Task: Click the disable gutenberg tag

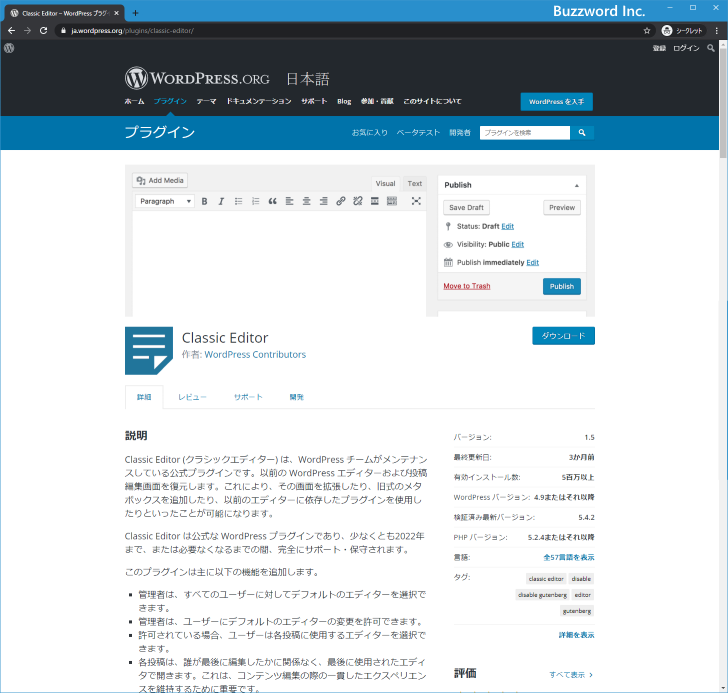Action: tap(542, 595)
